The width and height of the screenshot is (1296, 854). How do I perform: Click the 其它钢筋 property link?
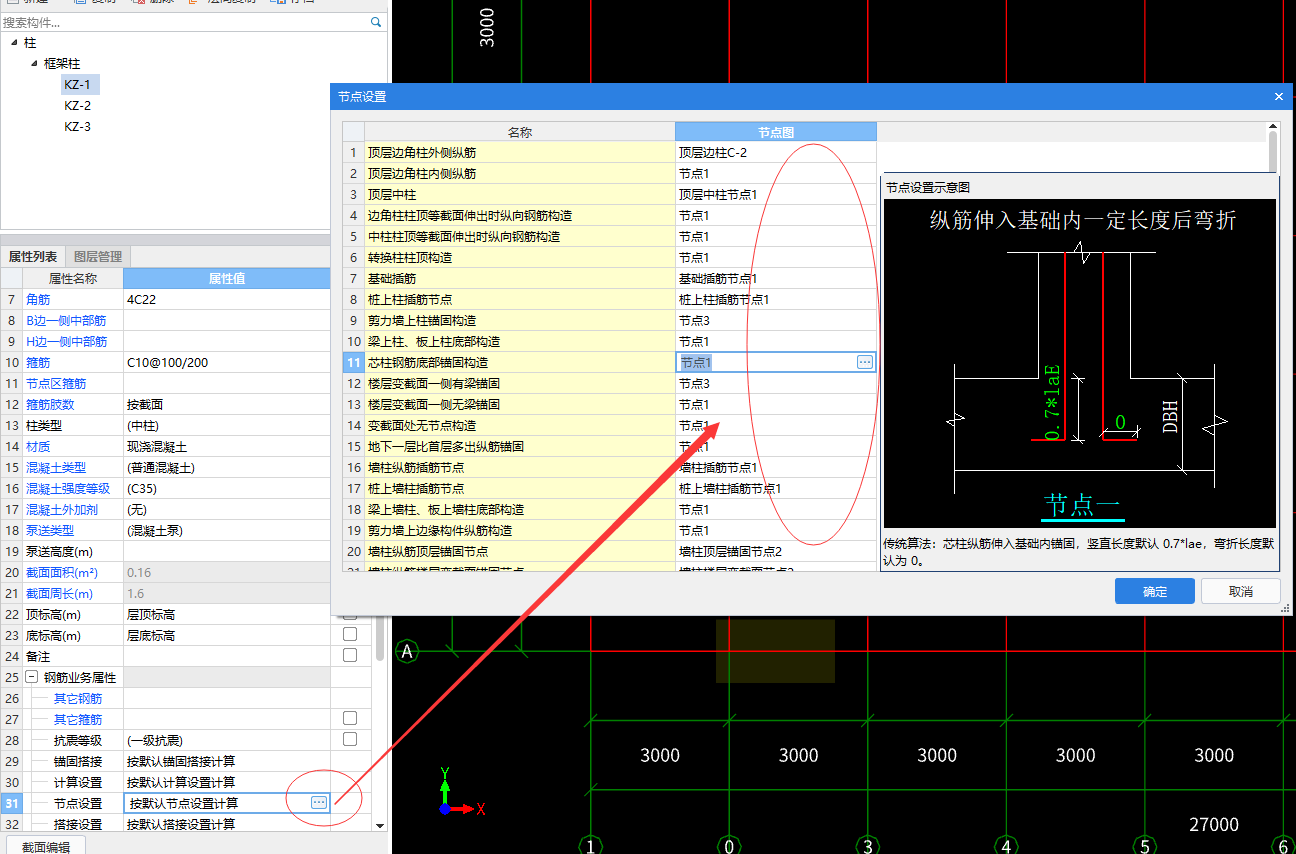pos(78,698)
